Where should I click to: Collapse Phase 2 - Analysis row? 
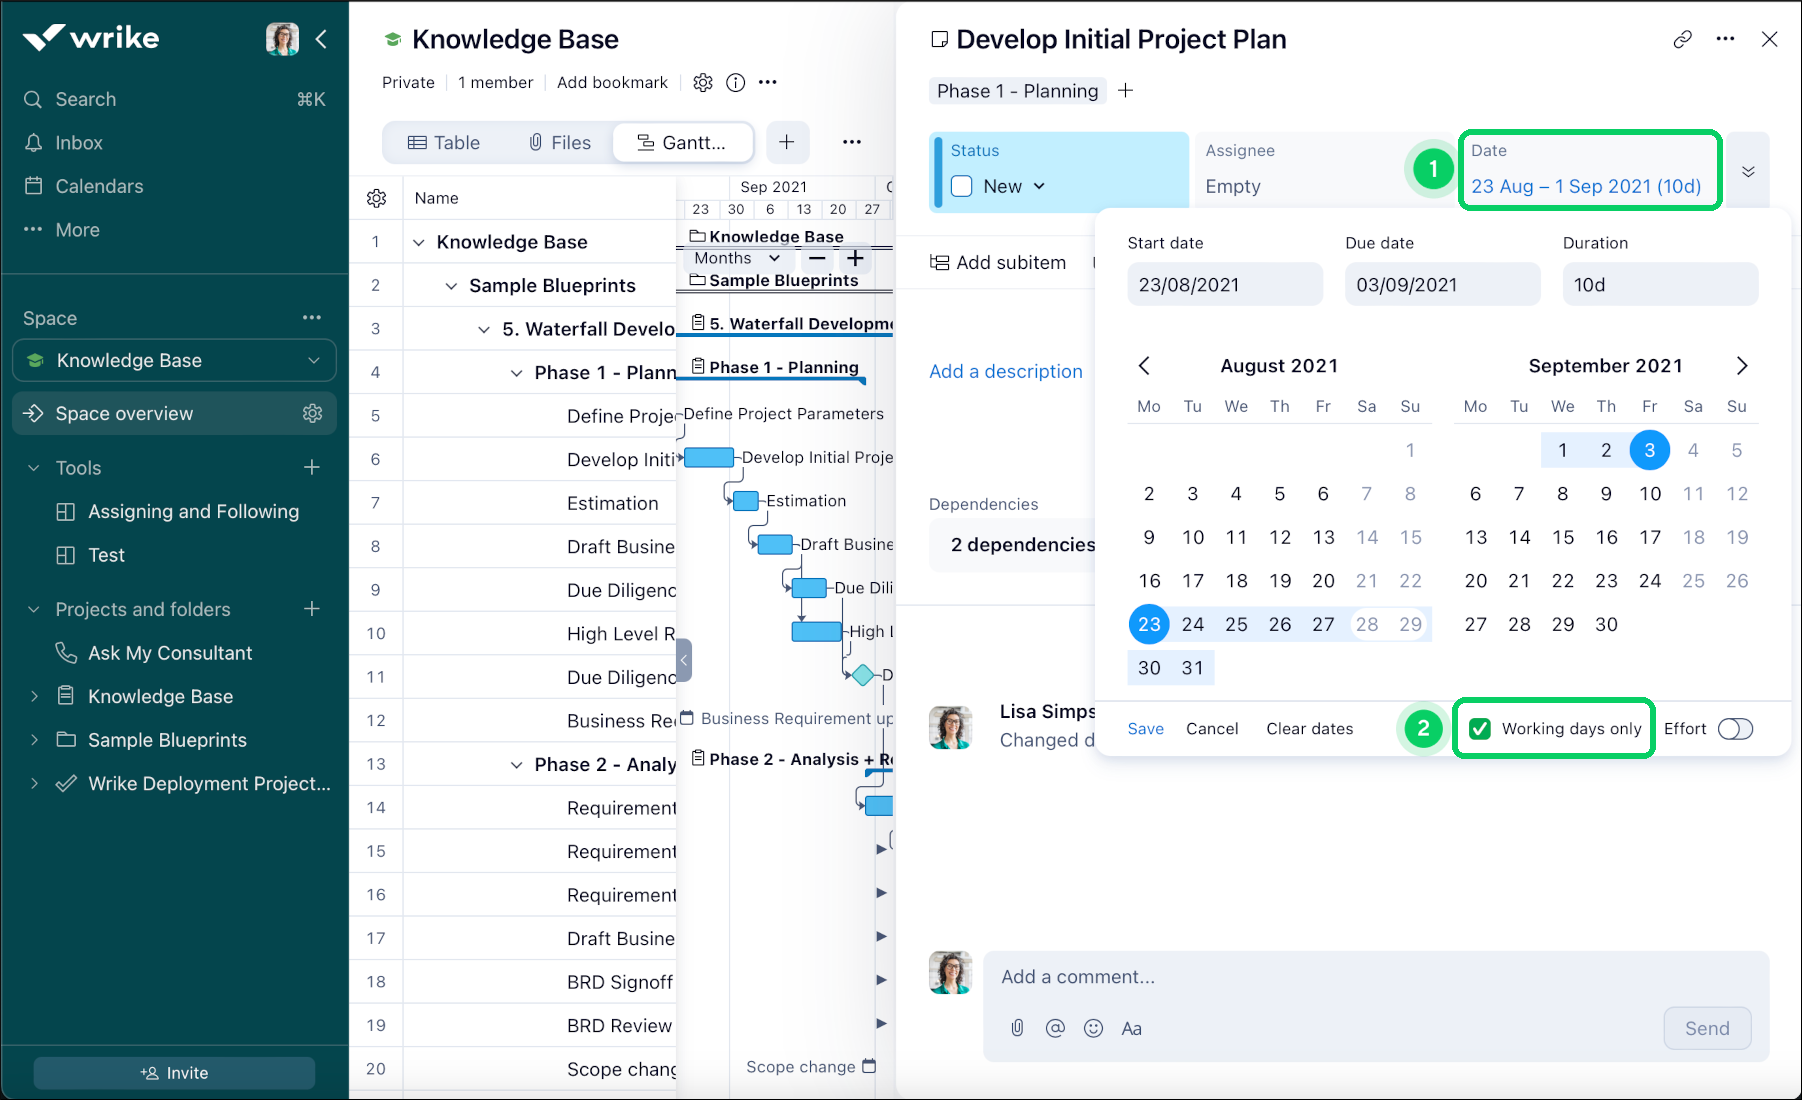pos(517,765)
